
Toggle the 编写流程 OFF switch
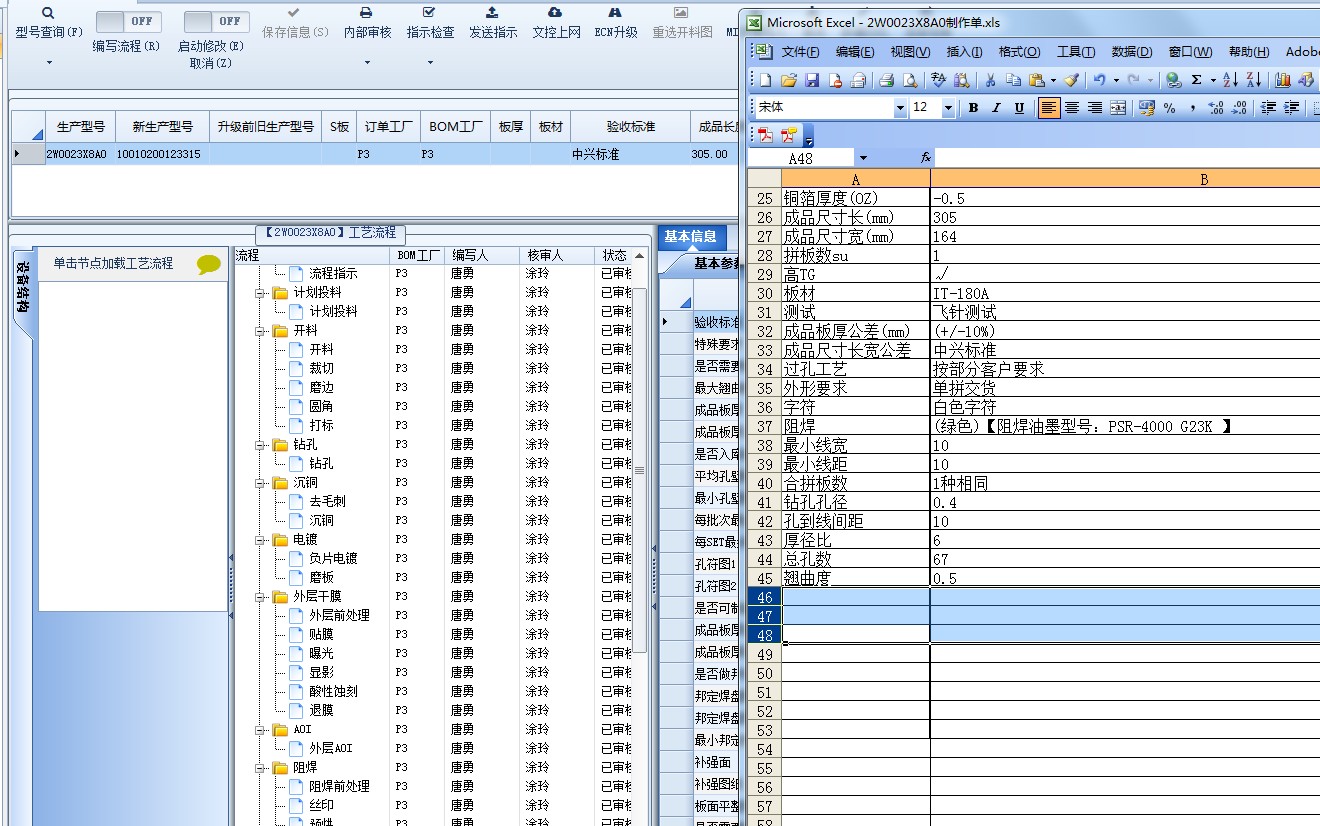(129, 21)
